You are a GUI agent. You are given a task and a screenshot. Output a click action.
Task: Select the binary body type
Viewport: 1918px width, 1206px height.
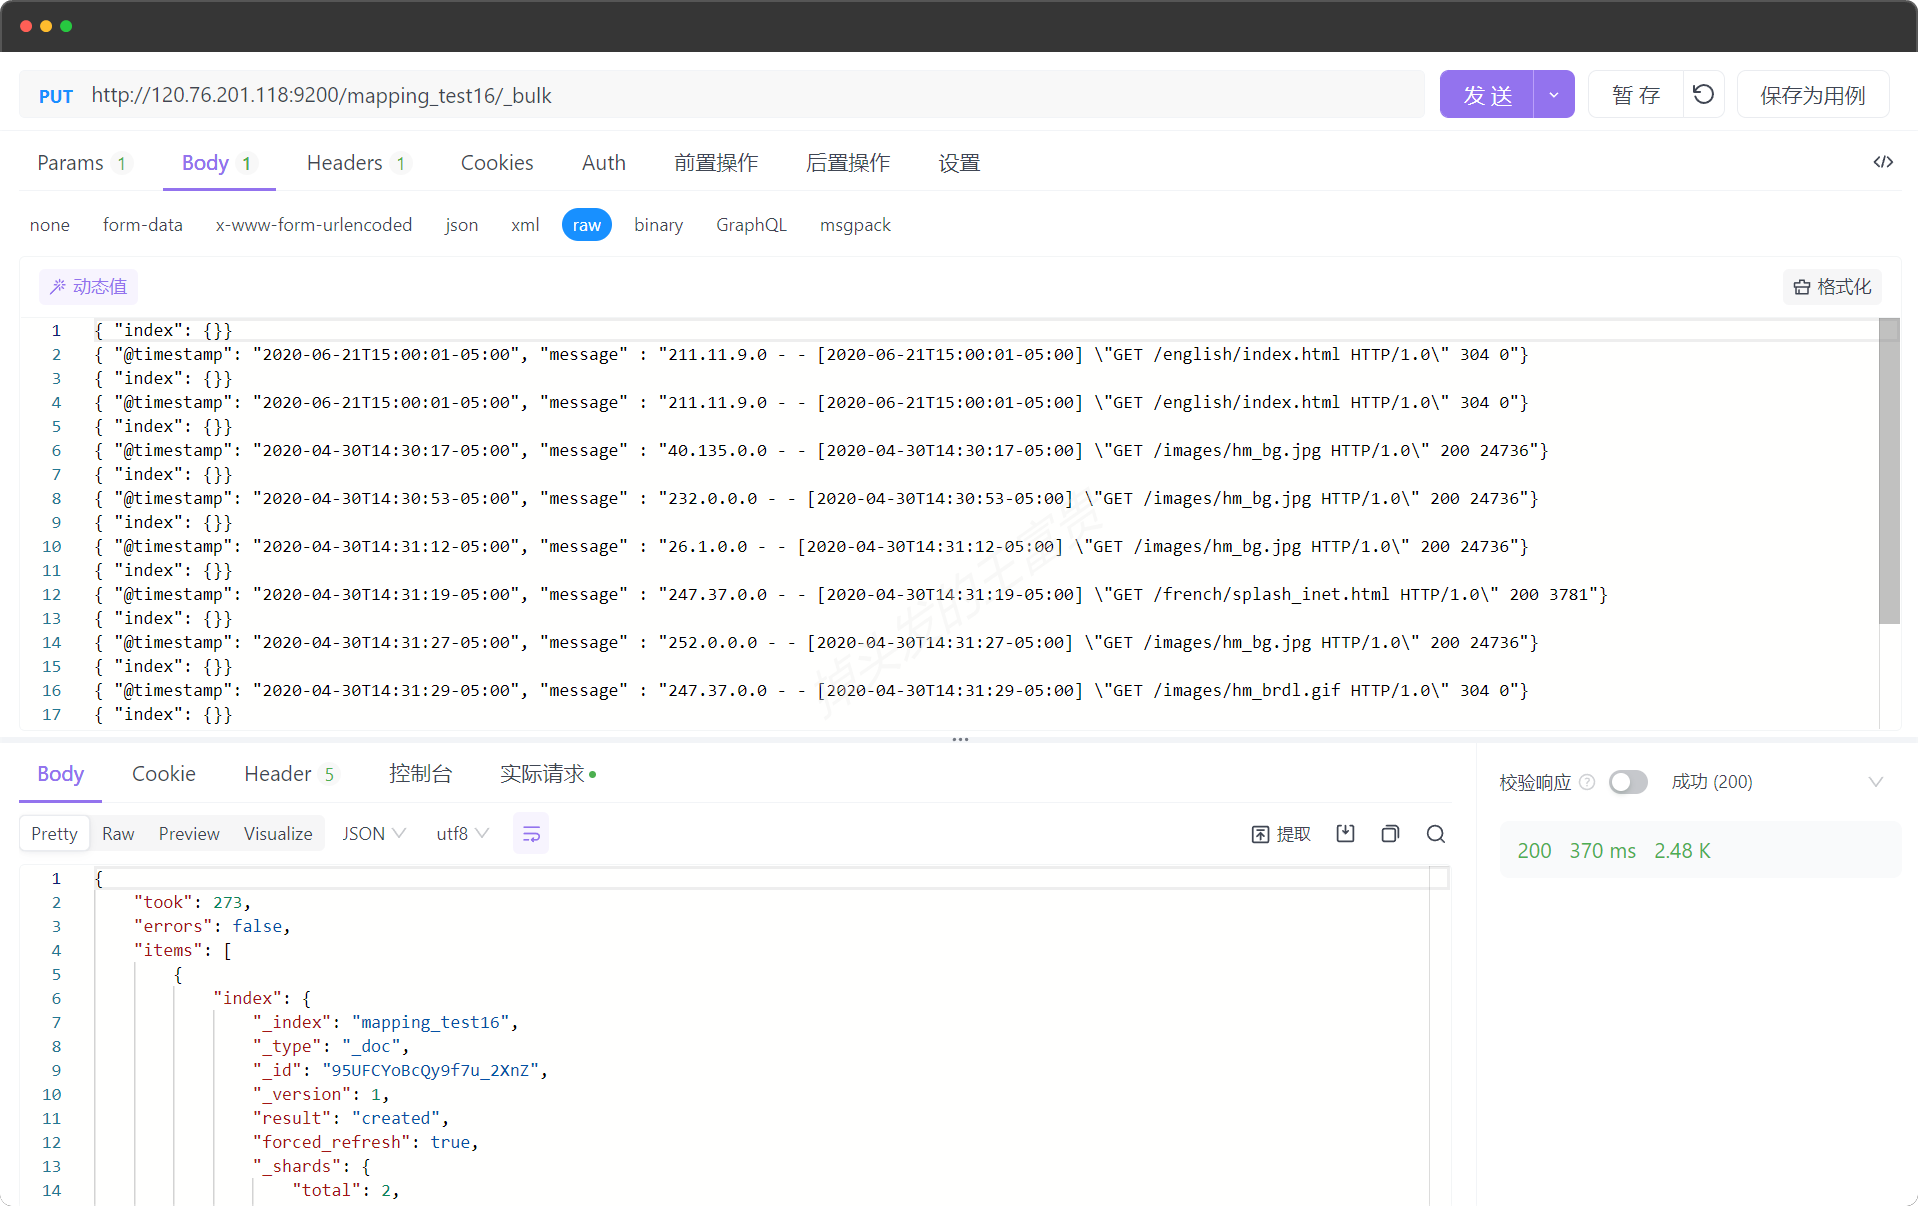pos(659,225)
